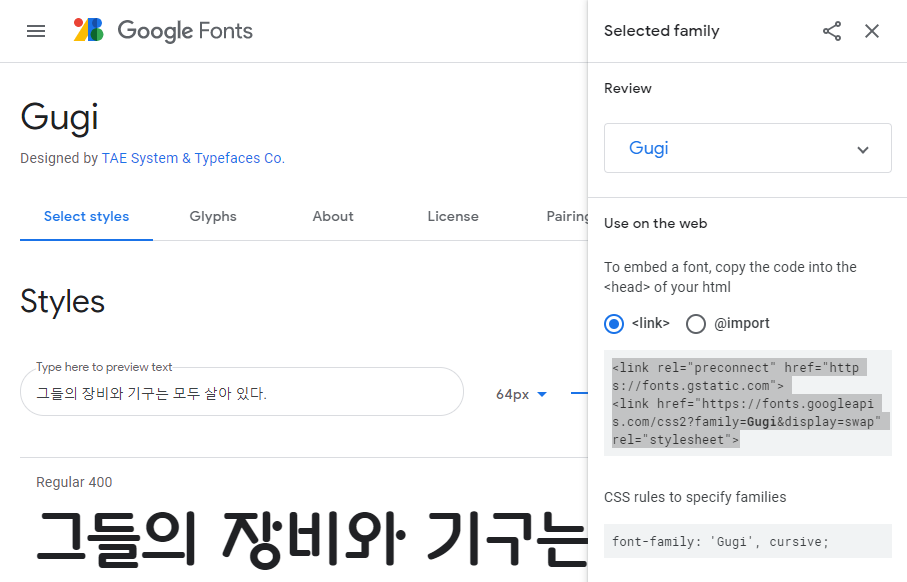Click the Google Fonts logo
The width and height of the screenshot is (907, 582).
click(x=163, y=30)
